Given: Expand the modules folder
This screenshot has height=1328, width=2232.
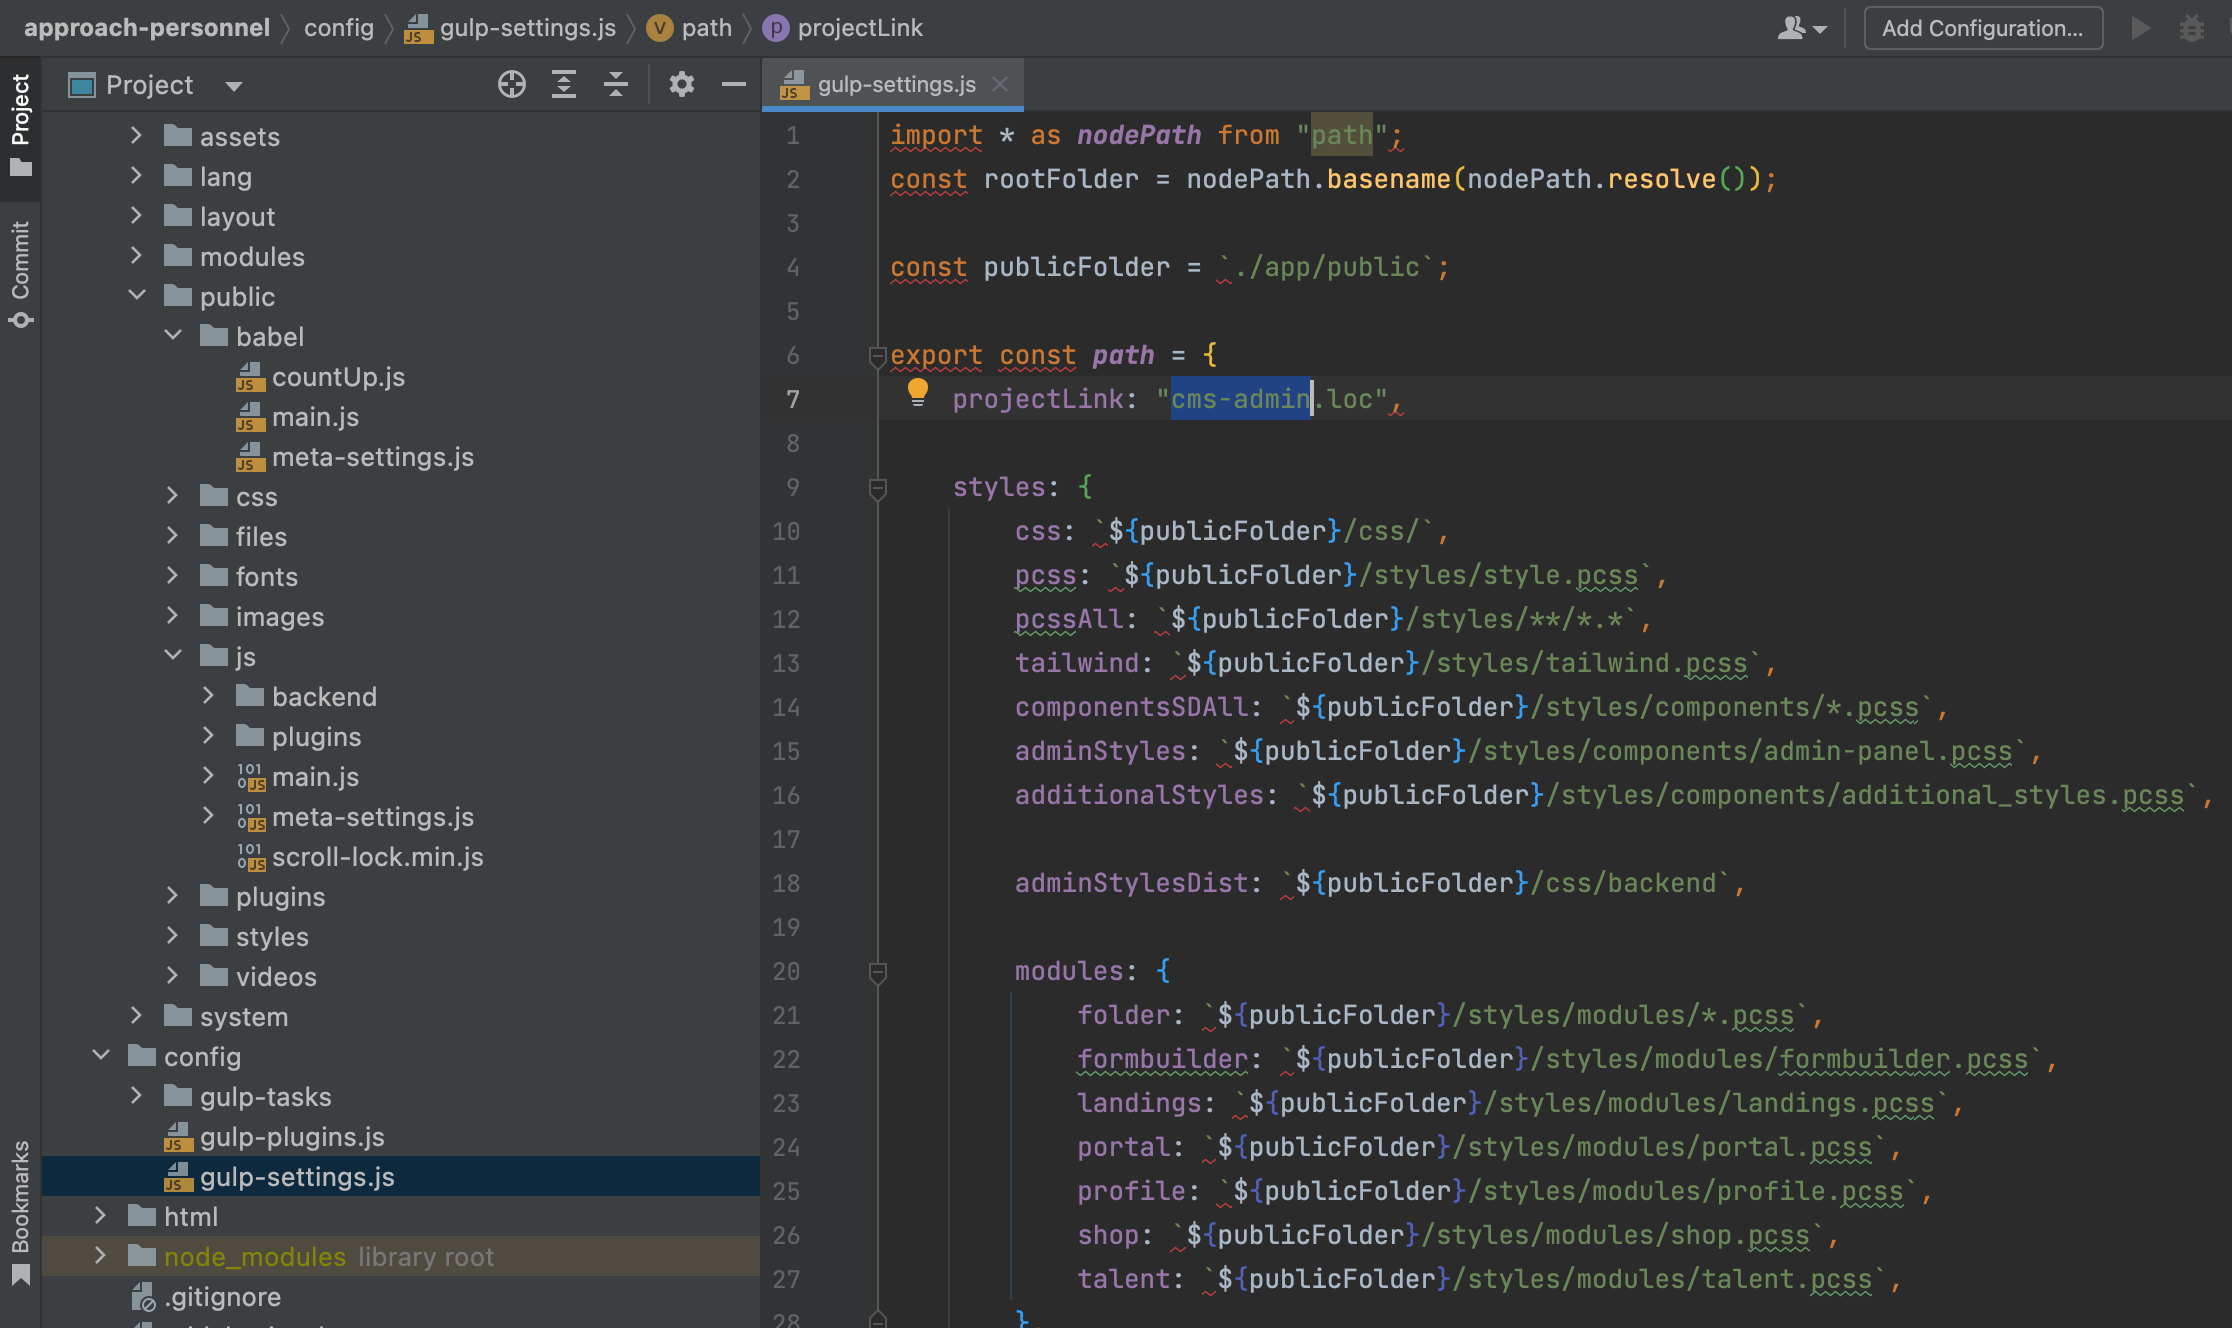Looking at the screenshot, I should click(x=137, y=256).
